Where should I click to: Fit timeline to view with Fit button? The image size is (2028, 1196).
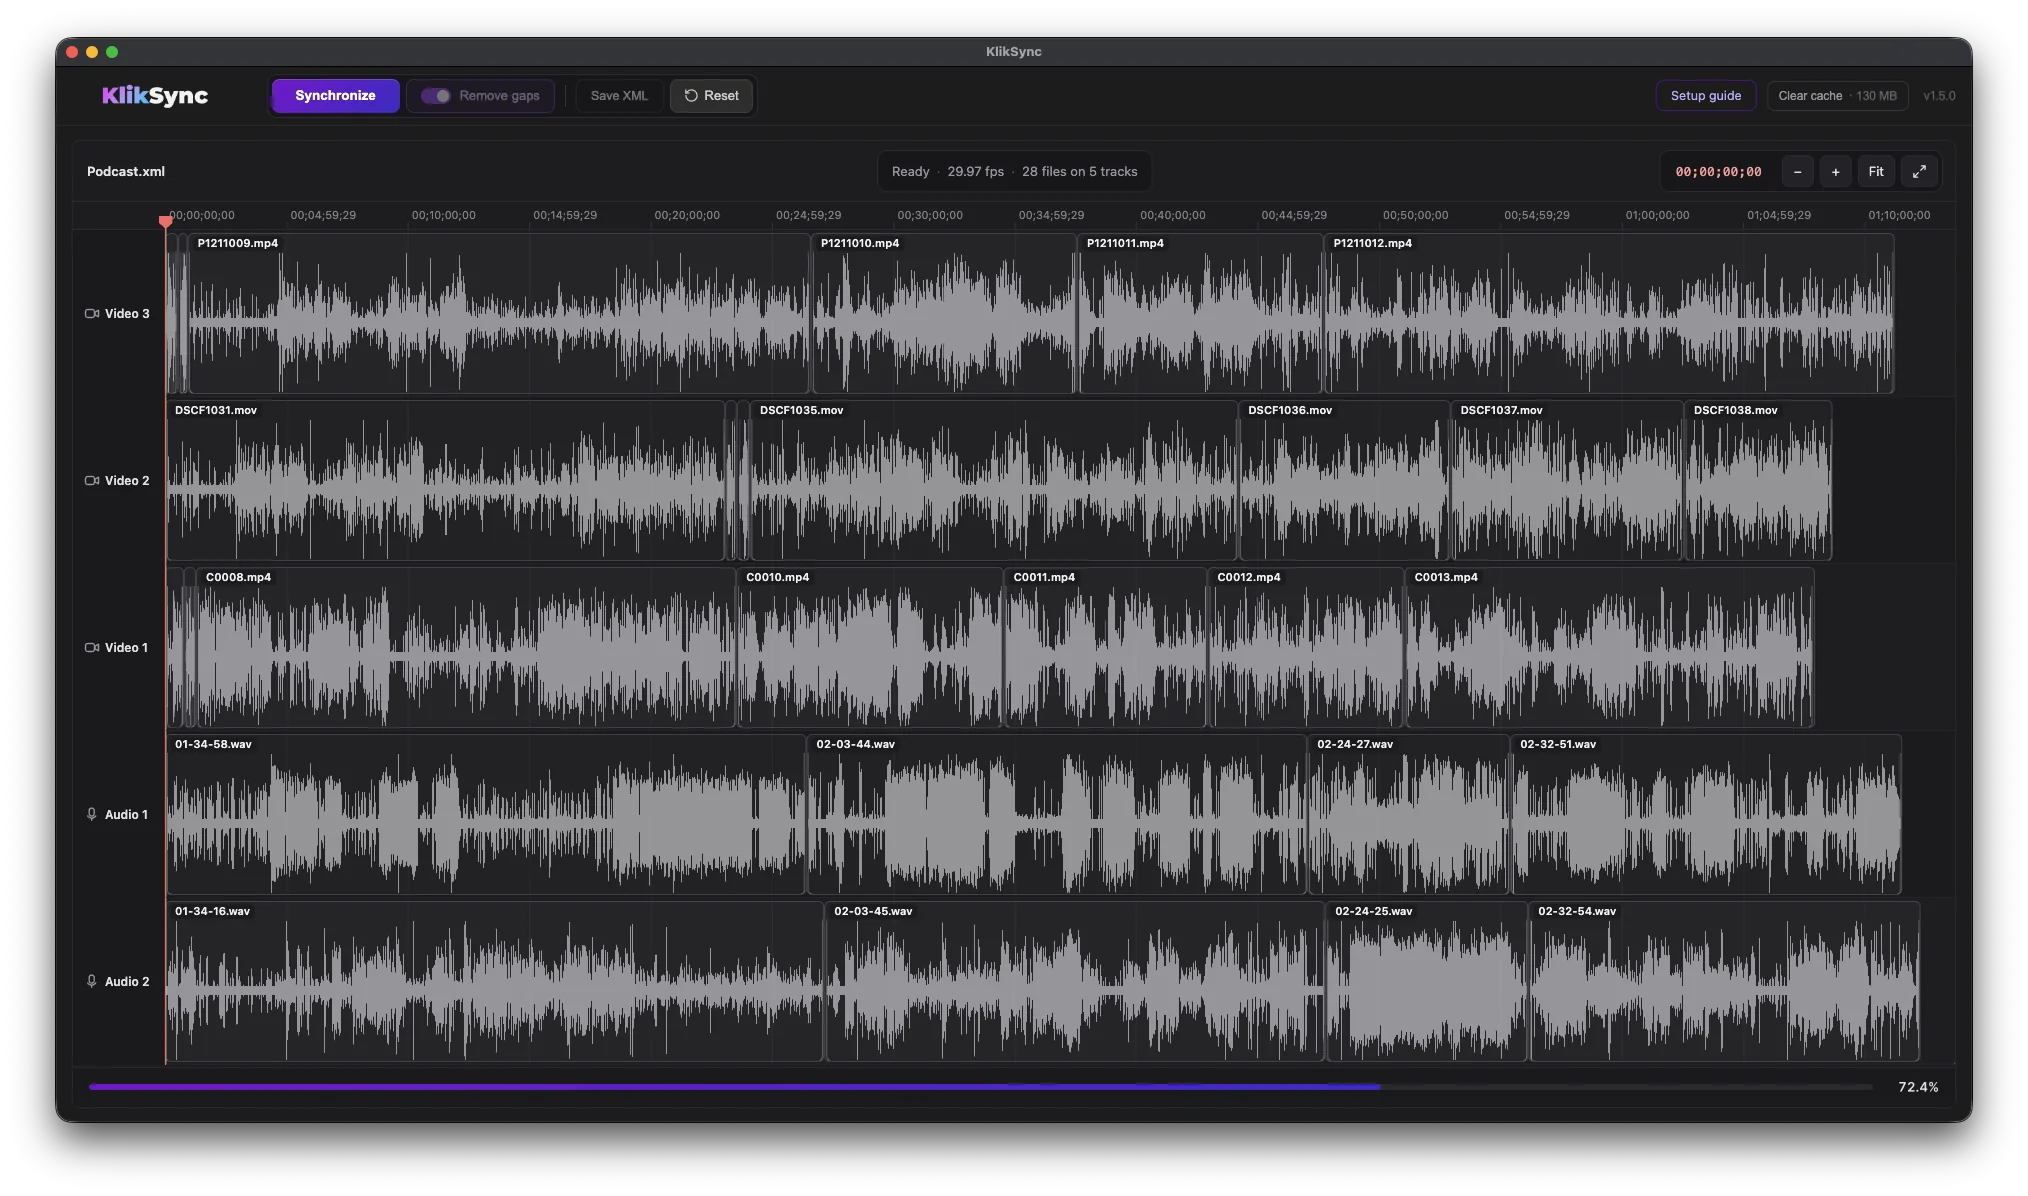(x=1876, y=172)
